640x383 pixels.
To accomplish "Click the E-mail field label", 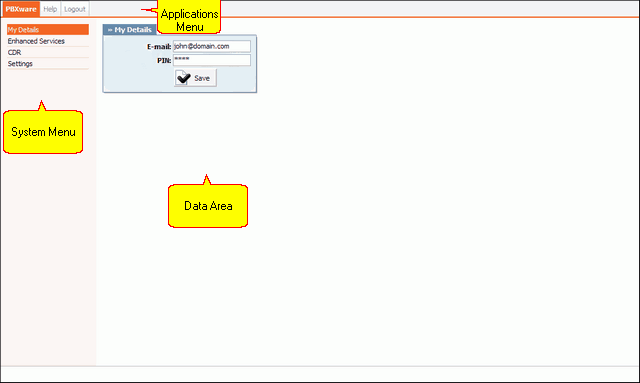I will [x=159, y=47].
